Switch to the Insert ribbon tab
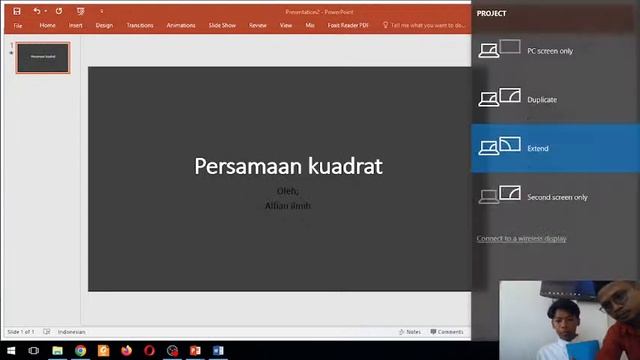This screenshot has width=640, height=360. [76, 25]
